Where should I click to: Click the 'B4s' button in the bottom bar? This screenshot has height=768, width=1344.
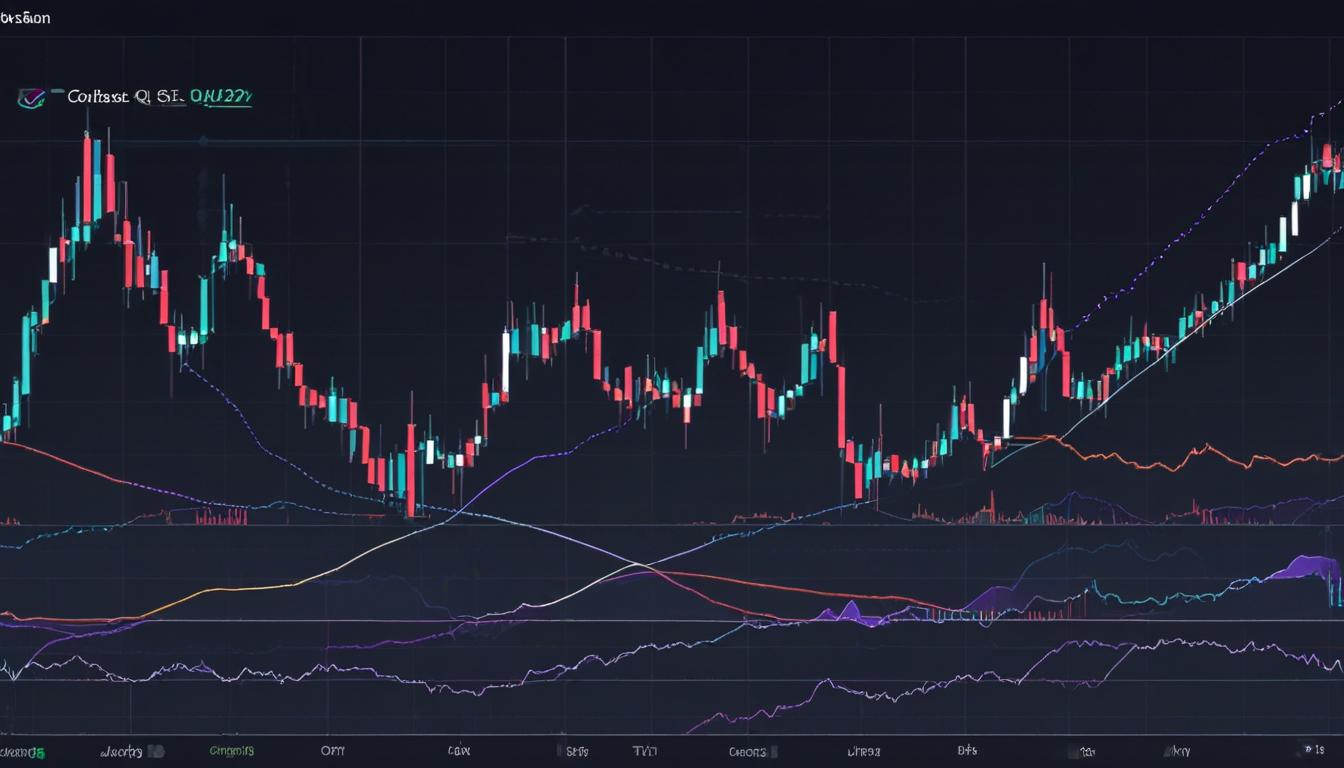point(965,749)
